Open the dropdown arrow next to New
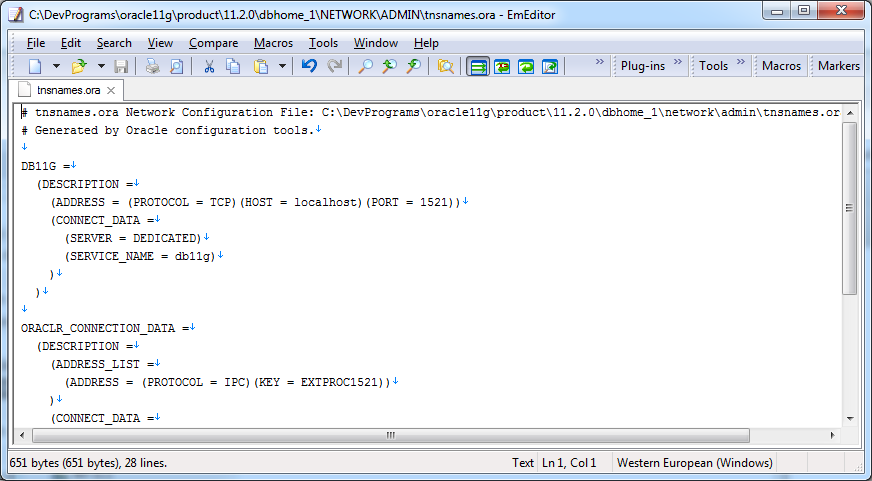This screenshot has height=481, width=872. [x=56, y=66]
